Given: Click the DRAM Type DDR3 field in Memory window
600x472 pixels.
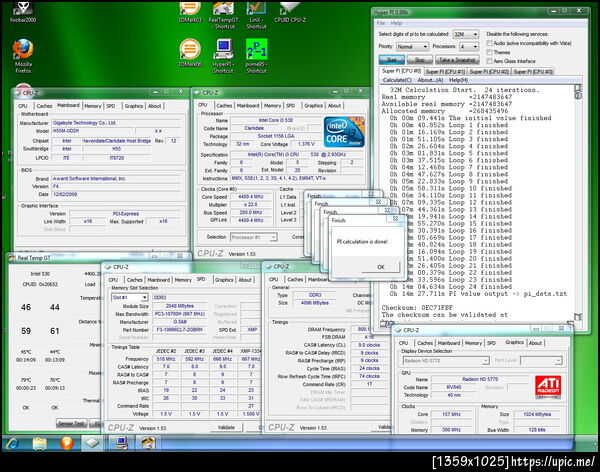Looking at the screenshot, I should pyautogui.click(x=315, y=295).
